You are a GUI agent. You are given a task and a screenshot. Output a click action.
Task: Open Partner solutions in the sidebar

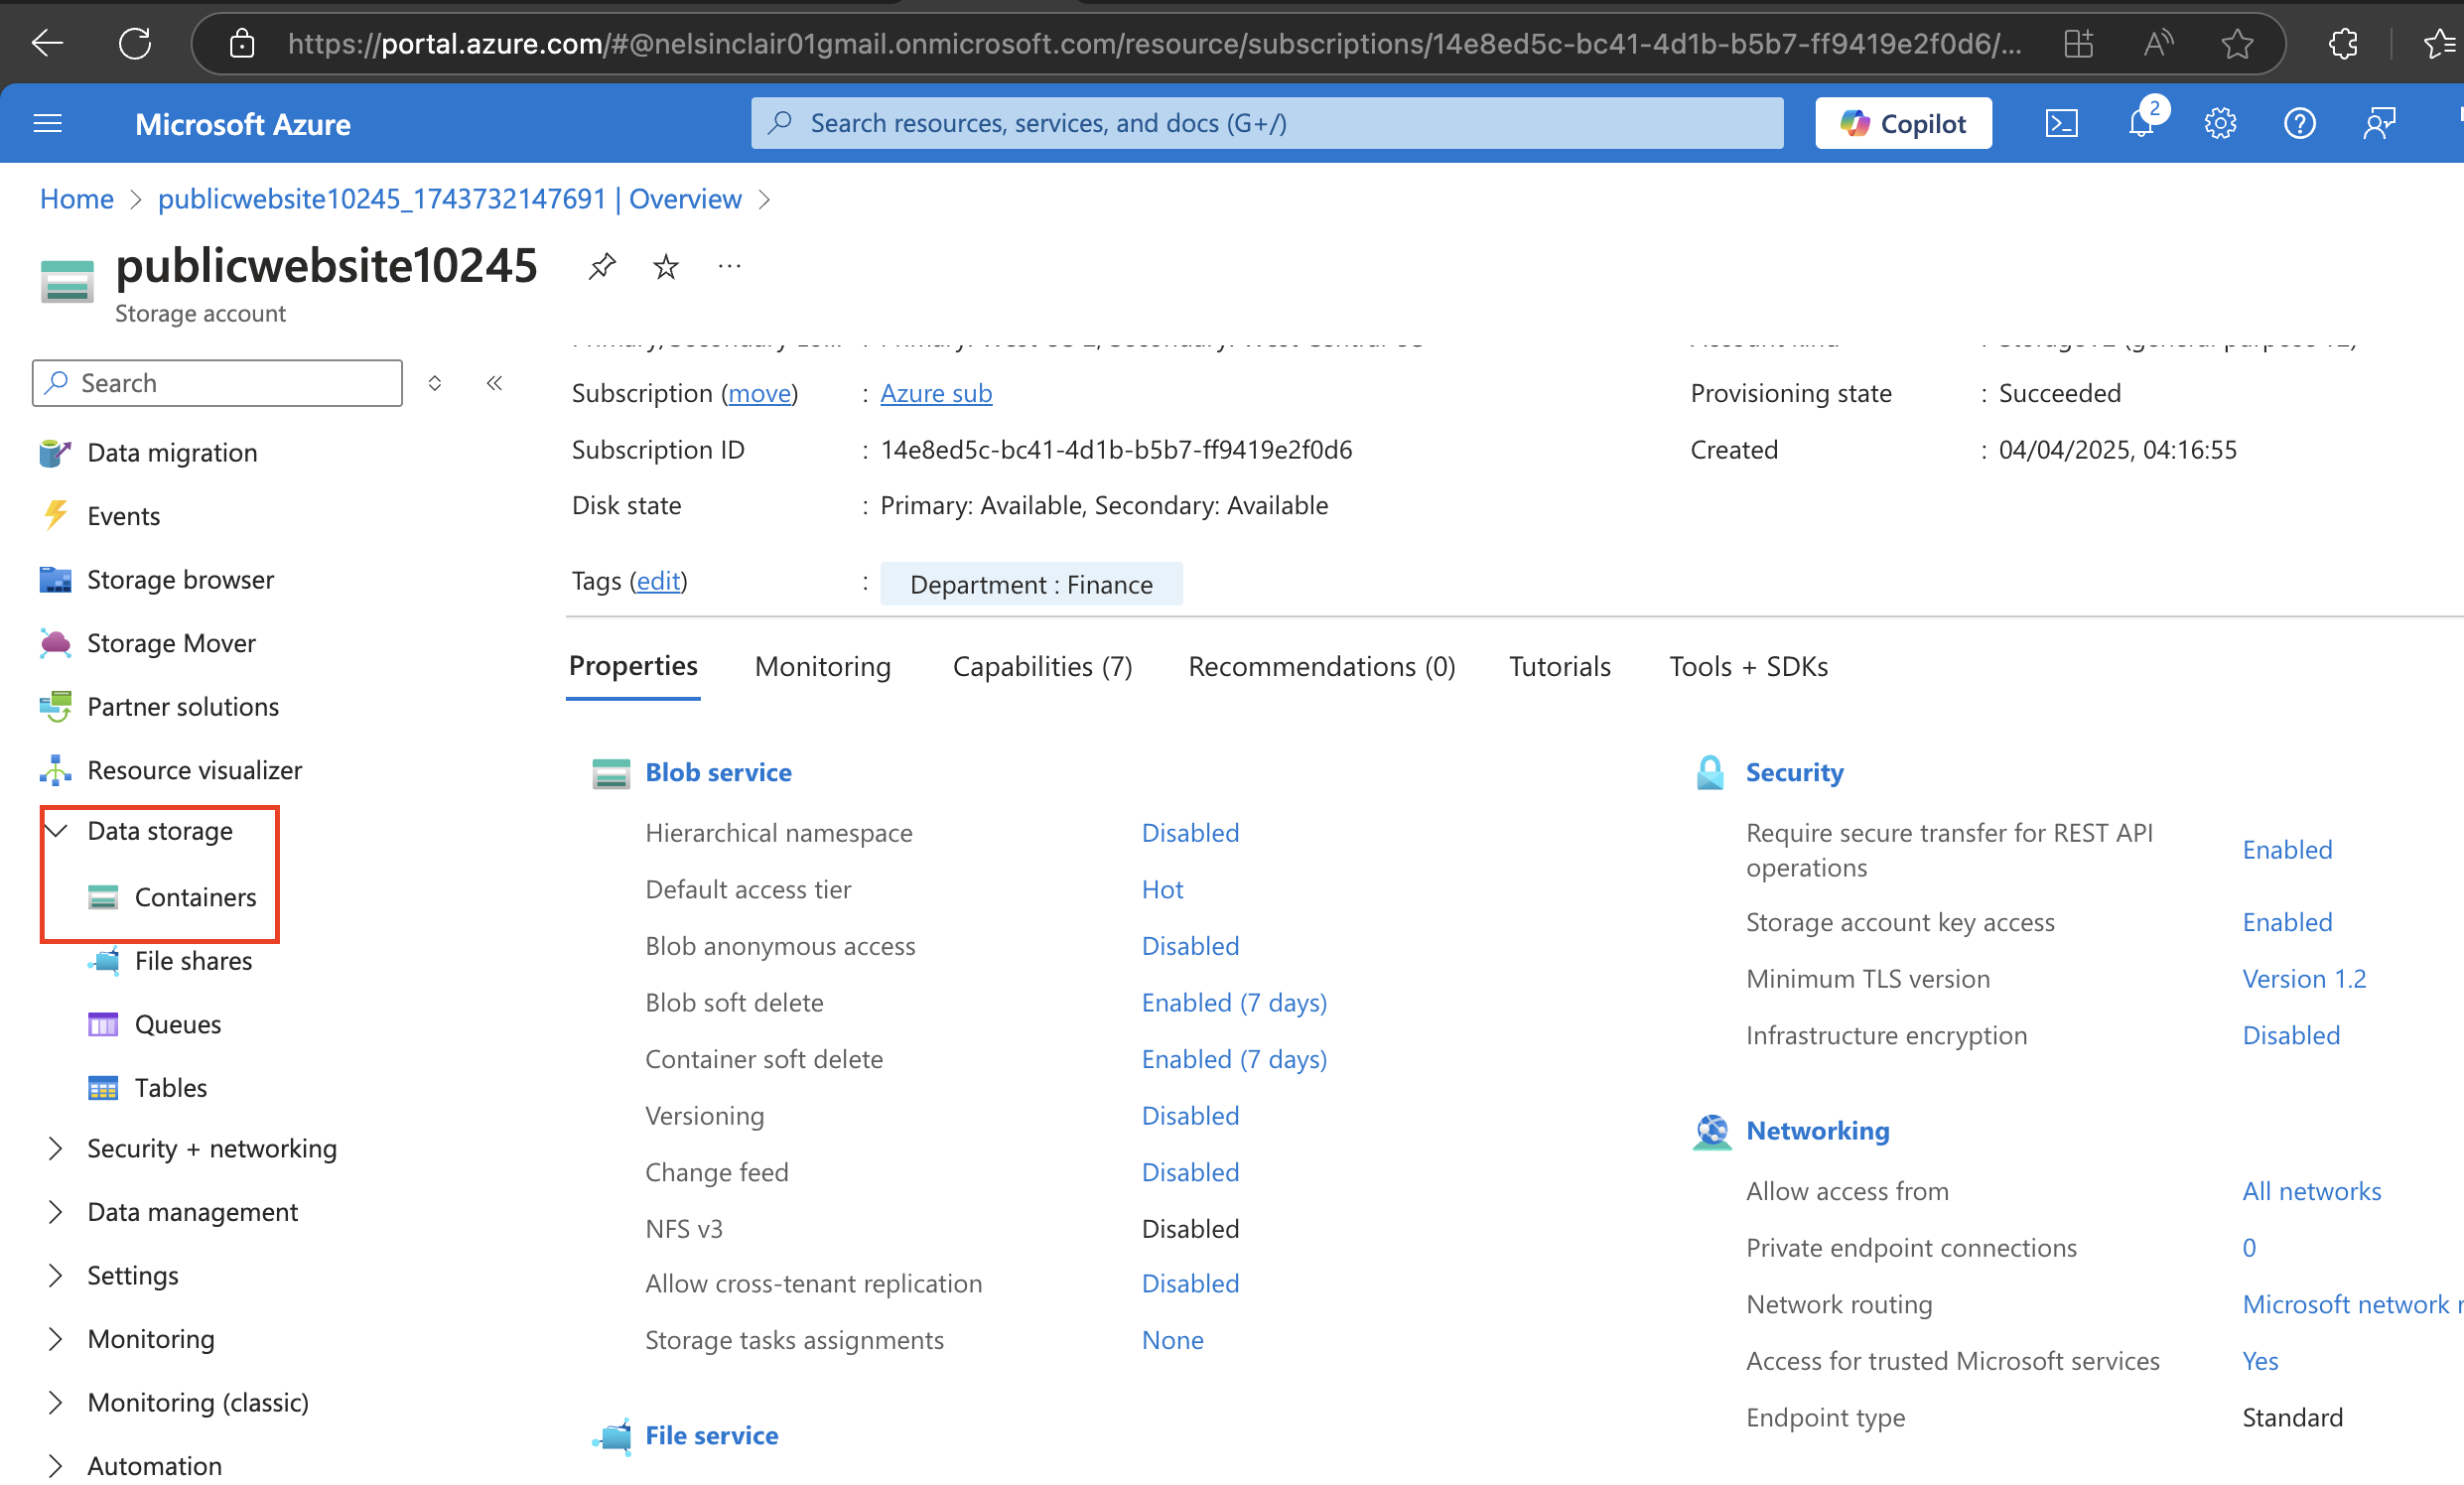point(183,706)
